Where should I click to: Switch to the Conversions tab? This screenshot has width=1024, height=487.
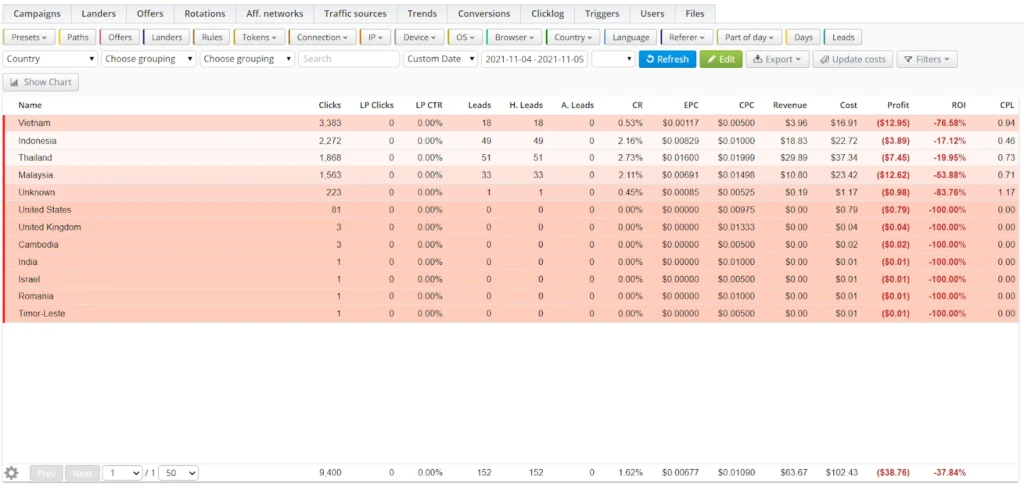point(484,13)
